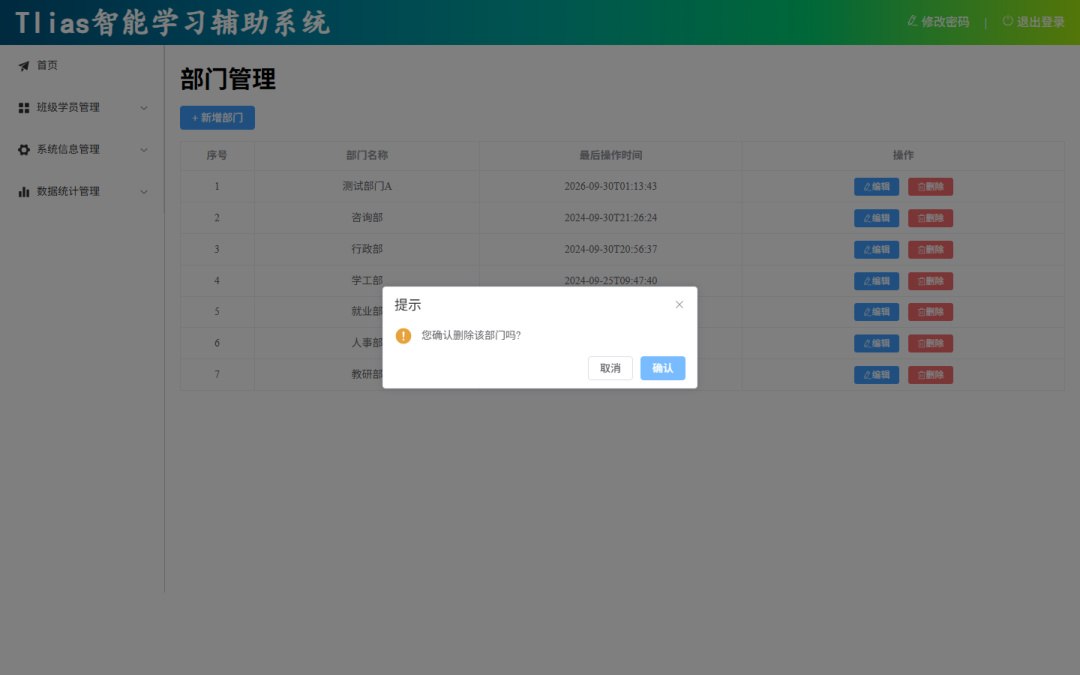Click 退出登录 link in header
This screenshot has width=1080, height=675.
coord(1033,22)
